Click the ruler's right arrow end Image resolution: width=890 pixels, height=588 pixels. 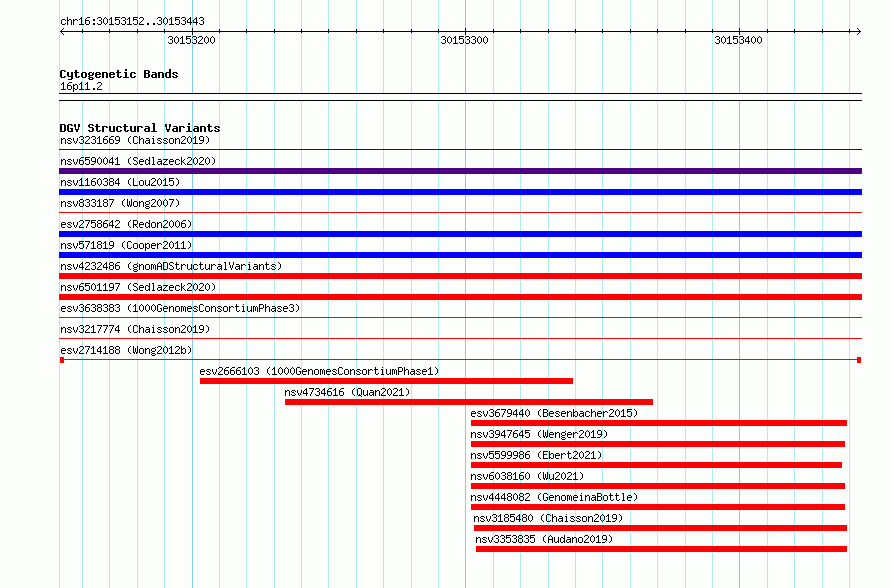(859, 32)
